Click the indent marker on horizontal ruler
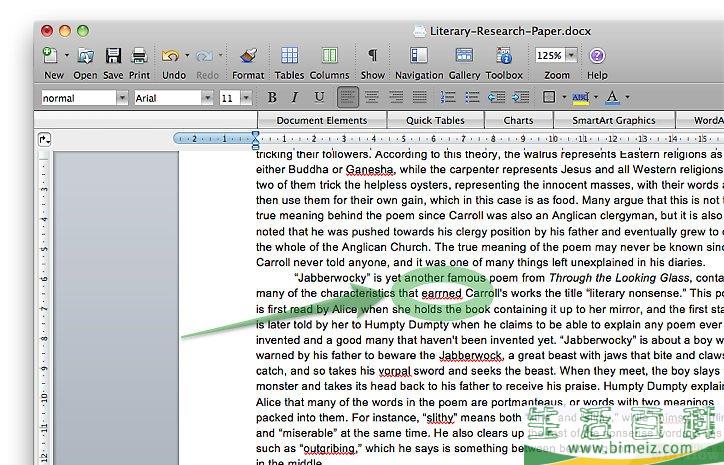Image resolution: width=724 pixels, height=465 pixels. coord(255,139)
